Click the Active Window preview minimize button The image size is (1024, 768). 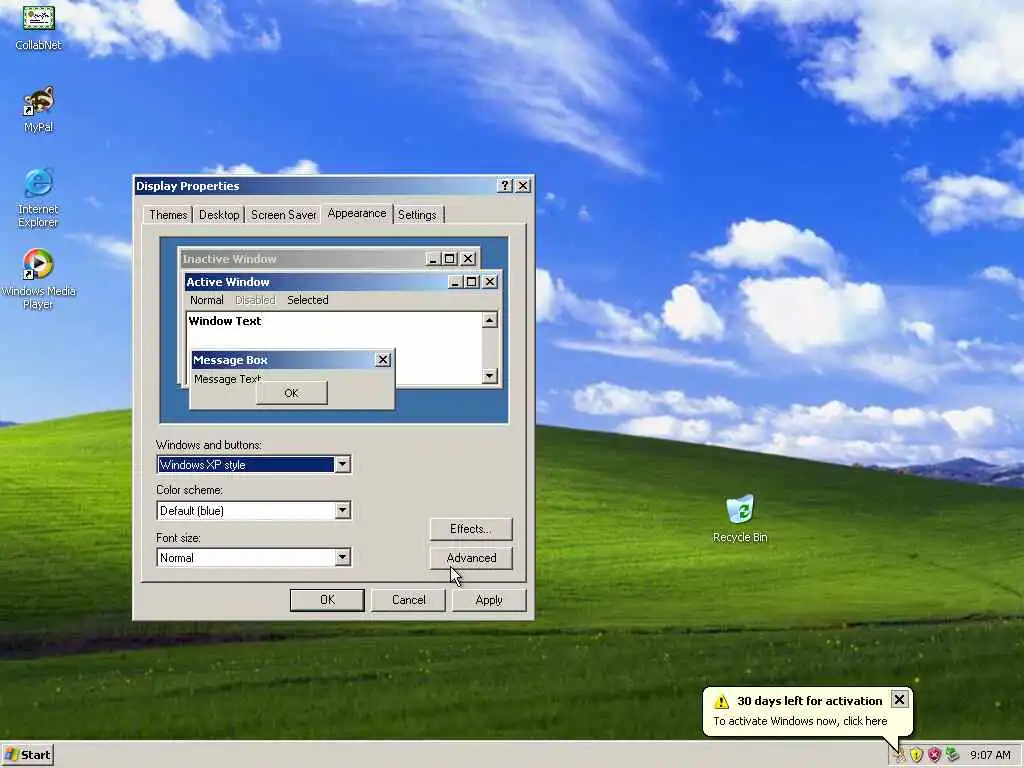[455, 281]
